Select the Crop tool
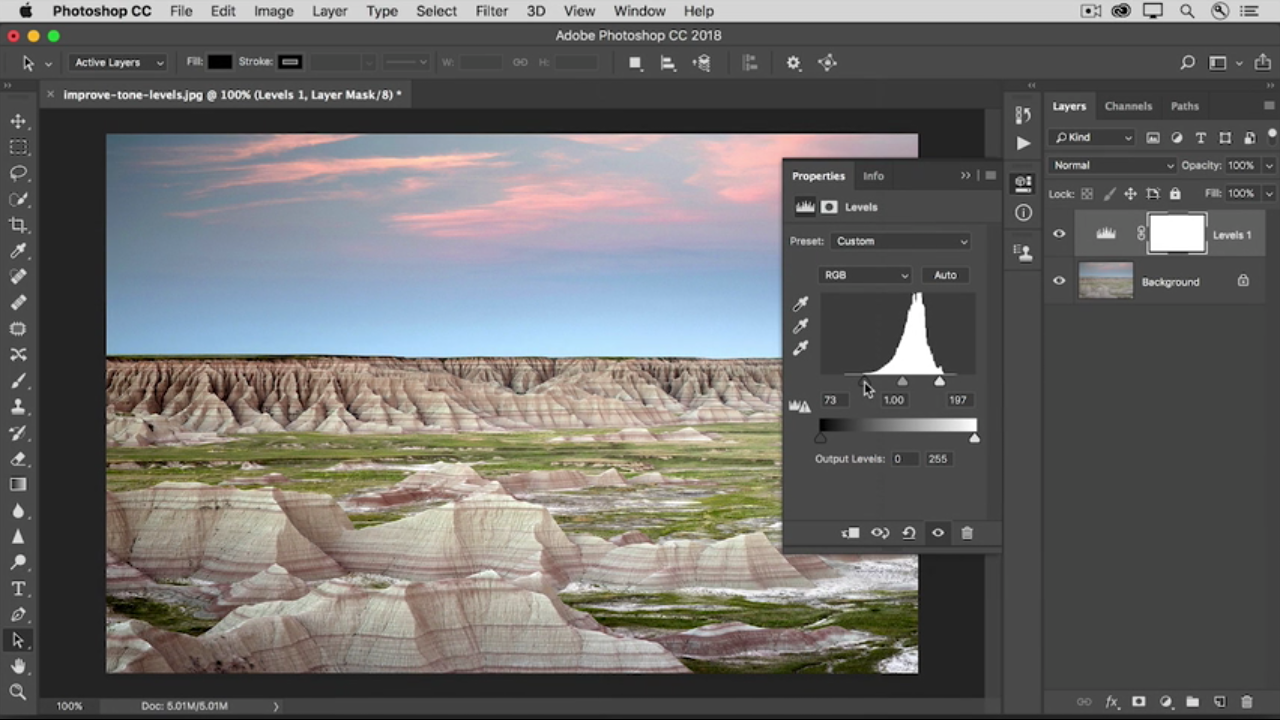Viewport: 1280px width, 720px height. (18, 225)
